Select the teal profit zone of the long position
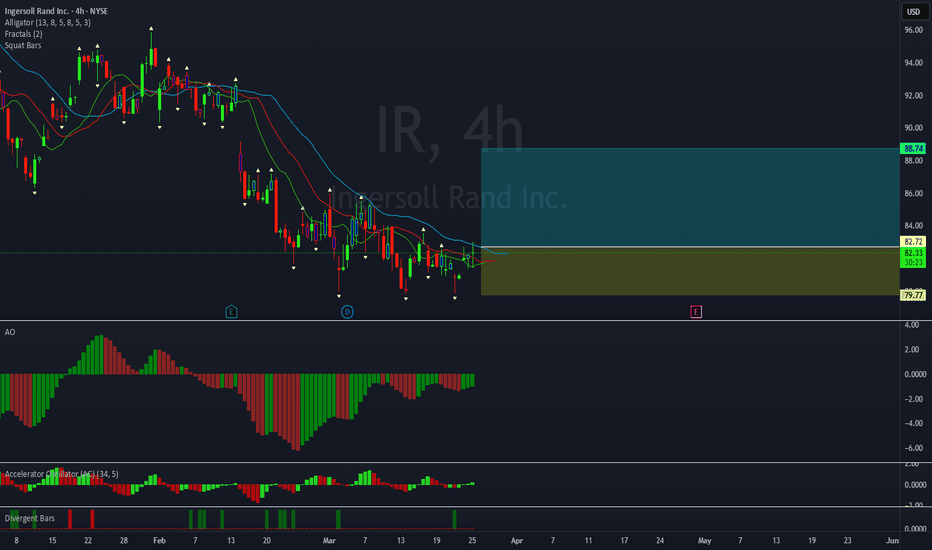932x550 pixels. coord(690,197)
